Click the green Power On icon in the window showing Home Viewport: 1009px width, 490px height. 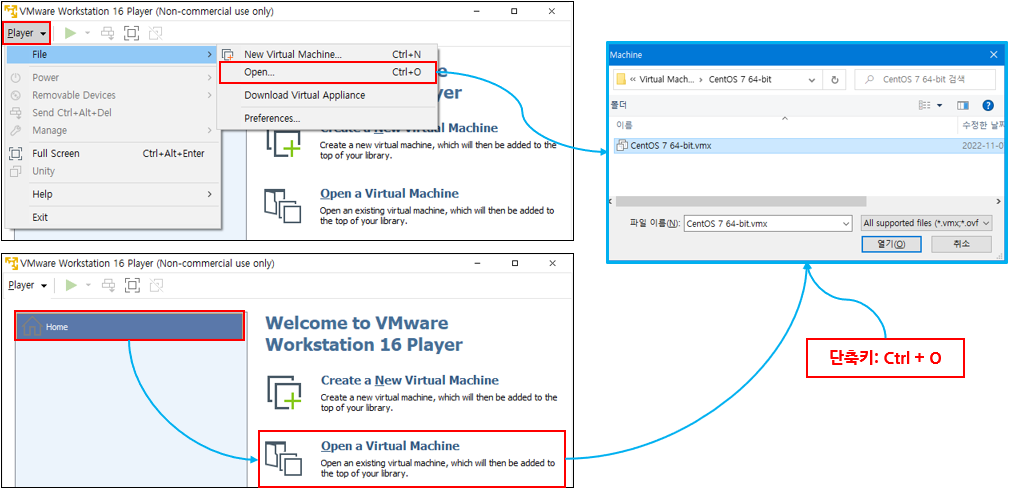[71, 285]
